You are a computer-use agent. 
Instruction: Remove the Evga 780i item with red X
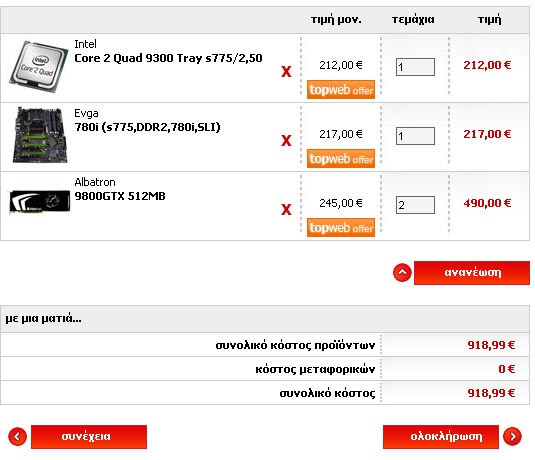click(x=286, y=141)
